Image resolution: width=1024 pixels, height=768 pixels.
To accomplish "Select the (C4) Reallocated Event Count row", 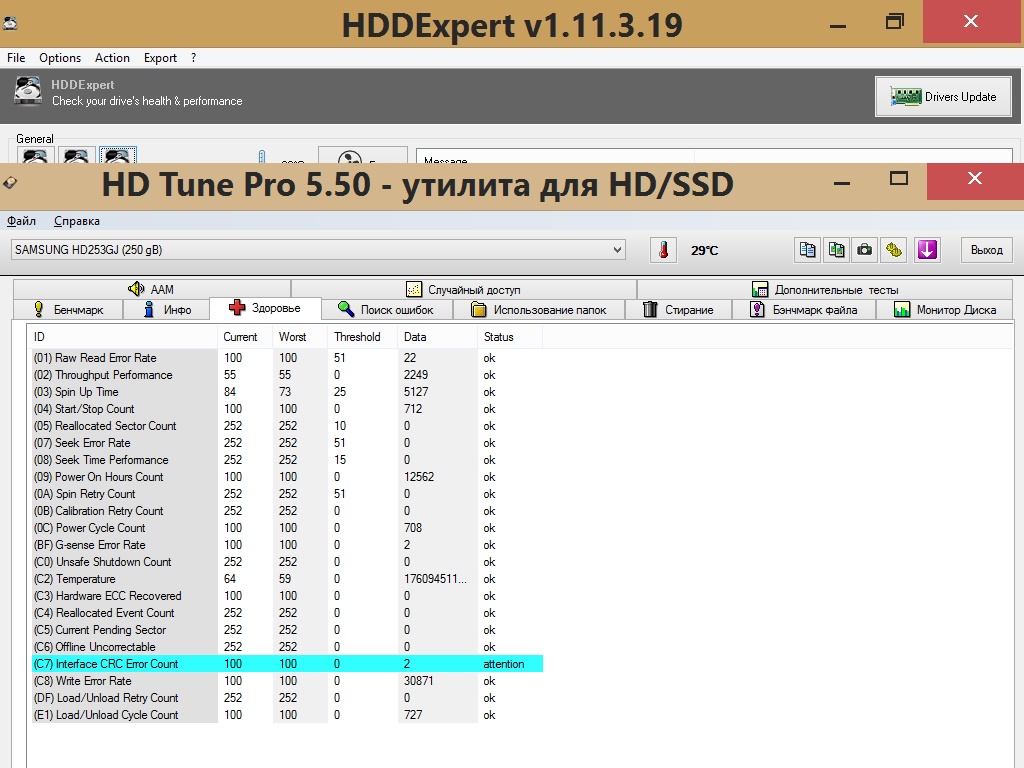I will click(287, 613).
